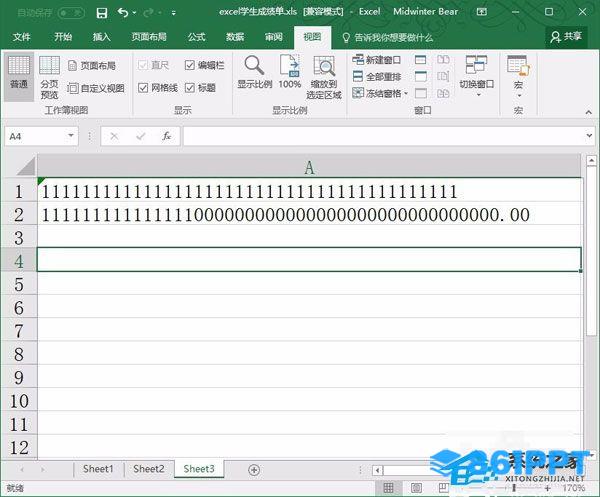Open the Undo history dropdown arrow
Viewport: 600px width, 497px height.
pos(134,13)
